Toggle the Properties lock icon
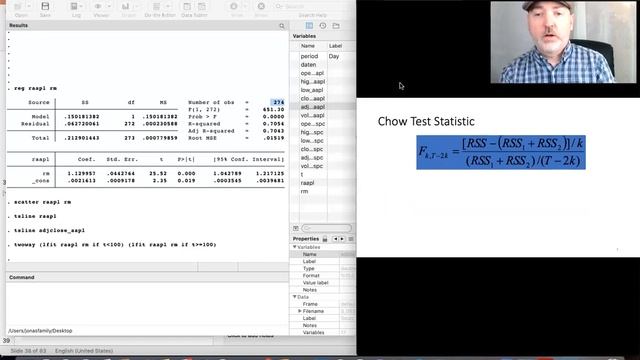The width and height of the screenshot is (640, 360). click(x=325, y=239)
